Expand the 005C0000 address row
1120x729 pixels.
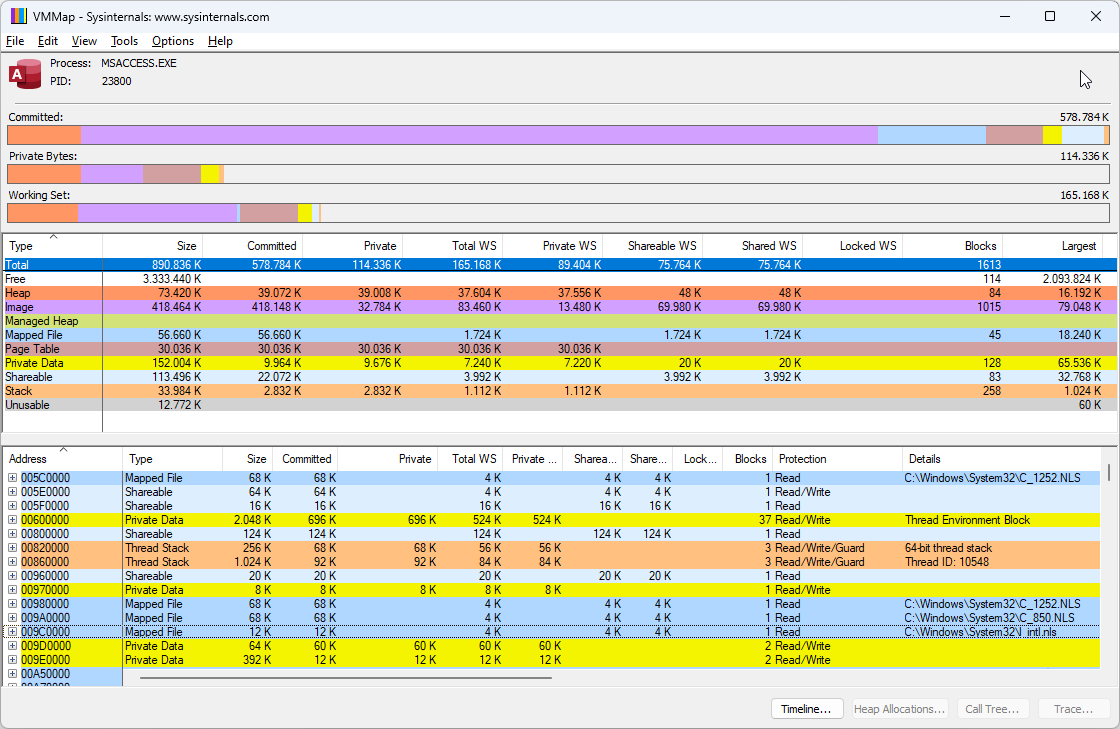click(x=13, y=478)
